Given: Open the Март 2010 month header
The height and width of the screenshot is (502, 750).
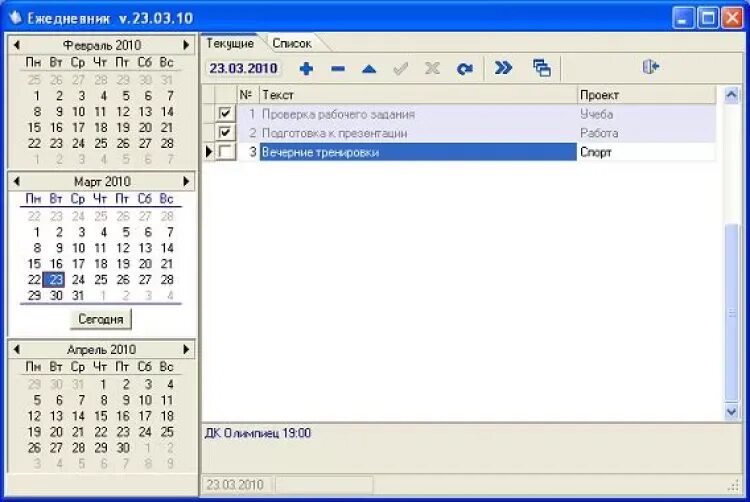Looking at the screenshot, I should coord(102,182).
